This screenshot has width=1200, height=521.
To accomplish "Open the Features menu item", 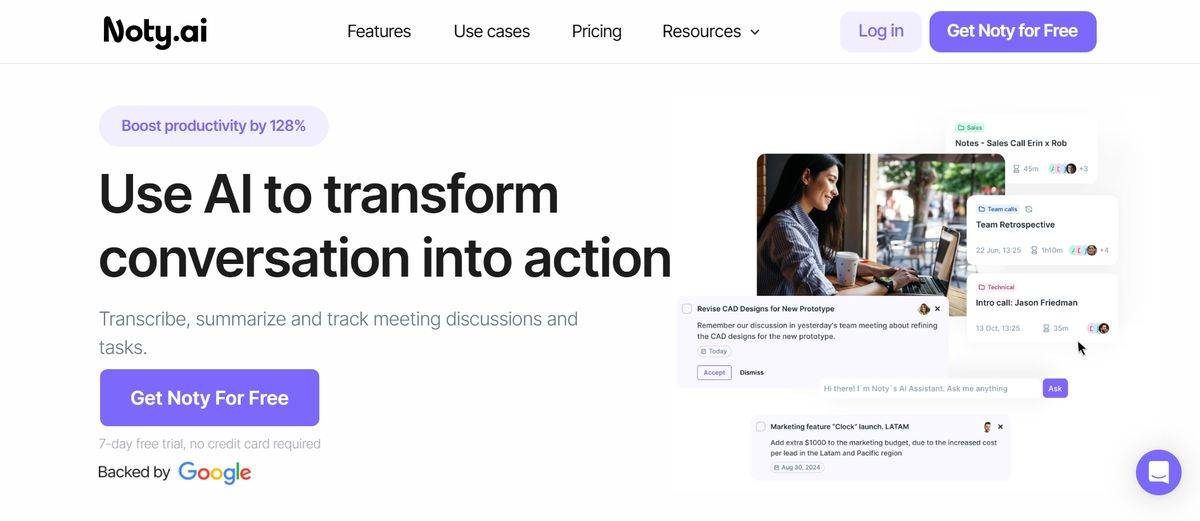I will click(x=379, y=32).
